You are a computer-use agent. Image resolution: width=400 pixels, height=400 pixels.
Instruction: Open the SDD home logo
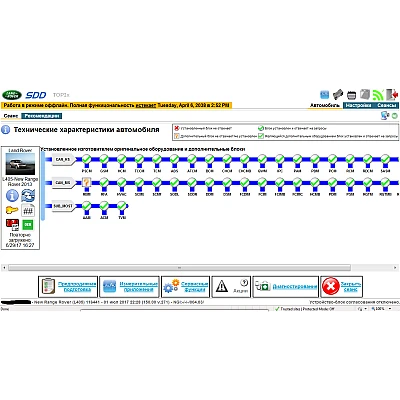click(36, 95)
